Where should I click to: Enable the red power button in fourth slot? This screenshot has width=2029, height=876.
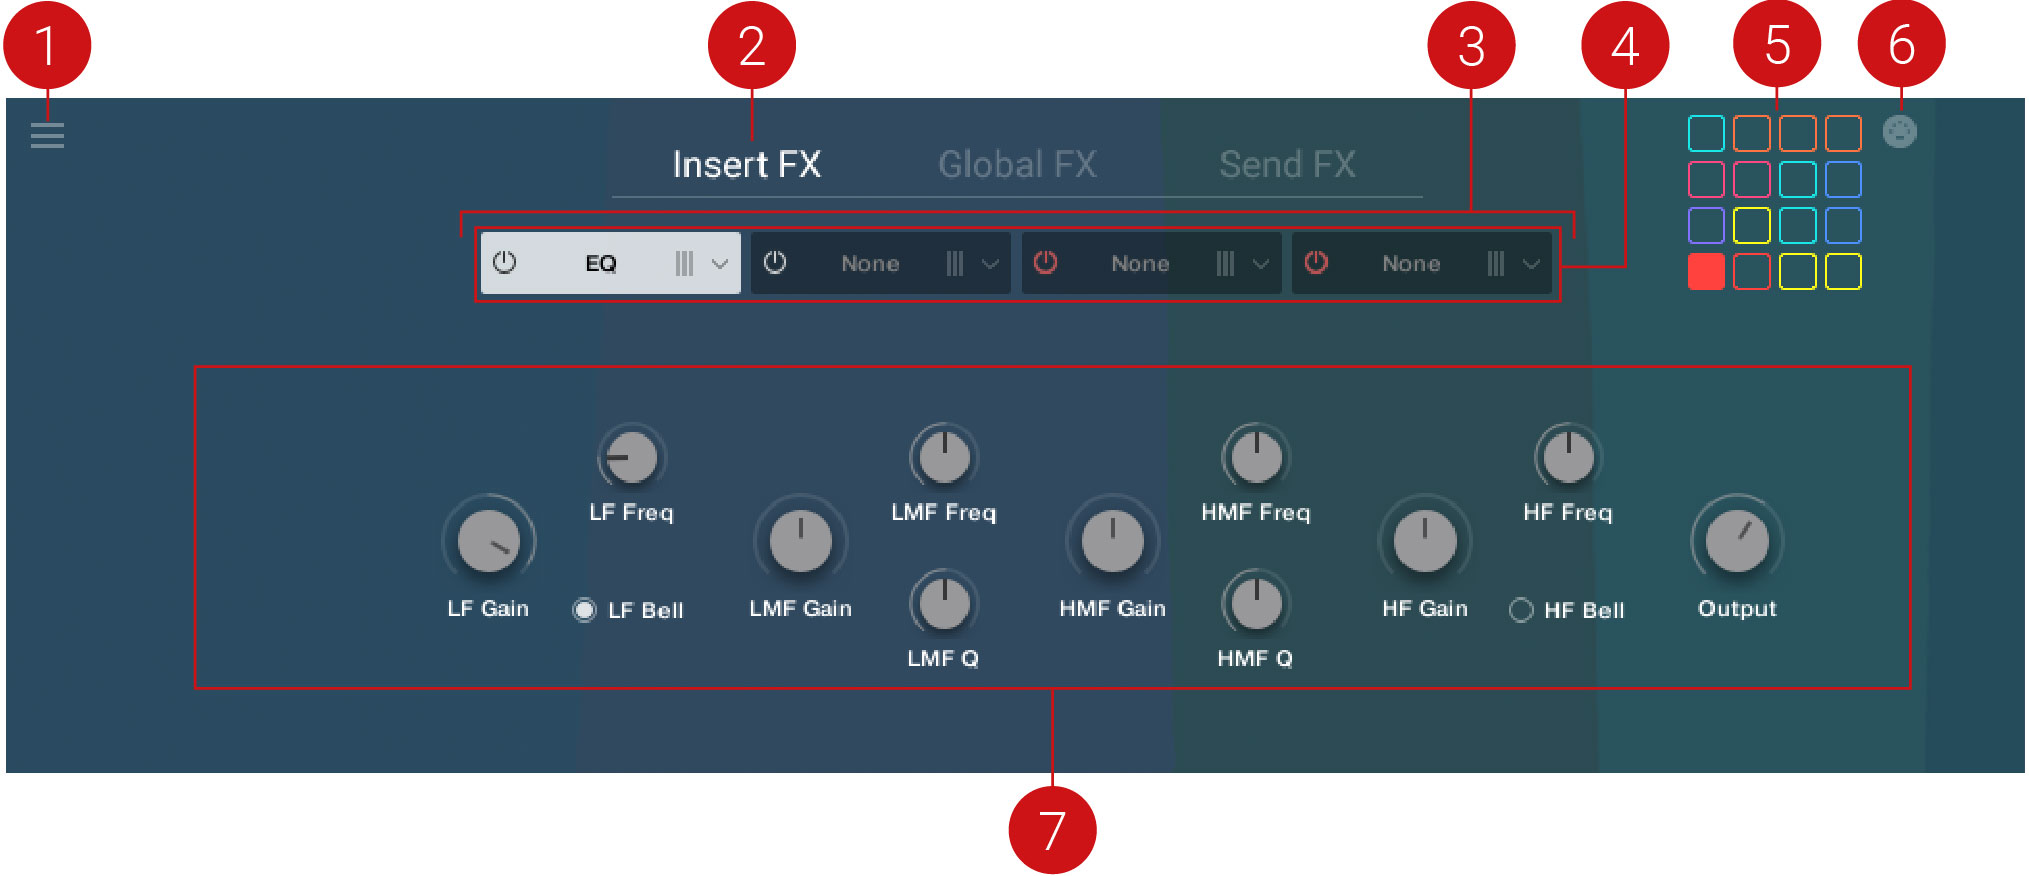point(1316,263)
